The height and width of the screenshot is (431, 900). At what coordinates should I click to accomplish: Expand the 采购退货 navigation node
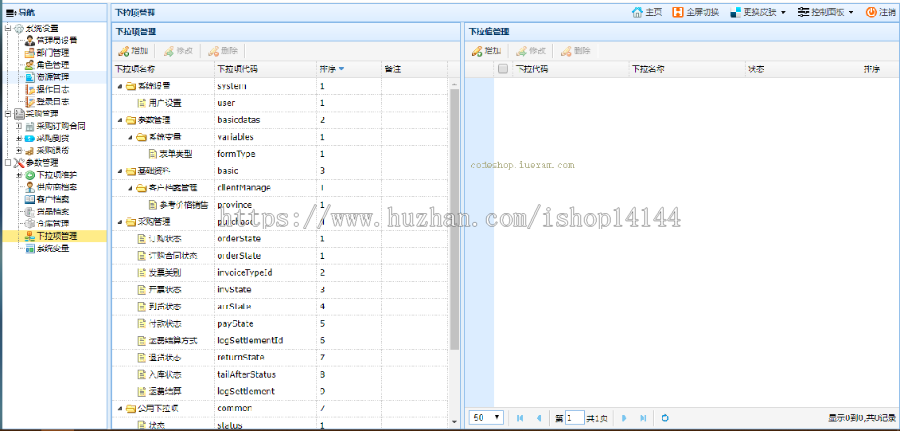[19, 150]
